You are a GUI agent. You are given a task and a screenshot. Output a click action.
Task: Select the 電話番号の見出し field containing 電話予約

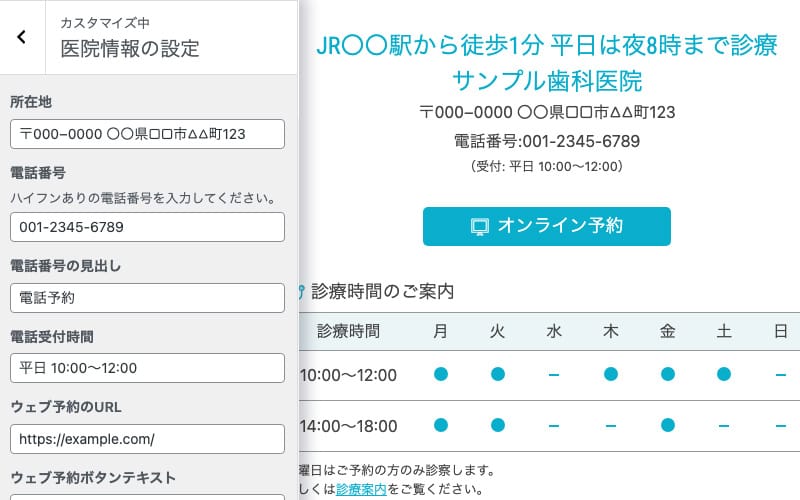click(147, 297)
